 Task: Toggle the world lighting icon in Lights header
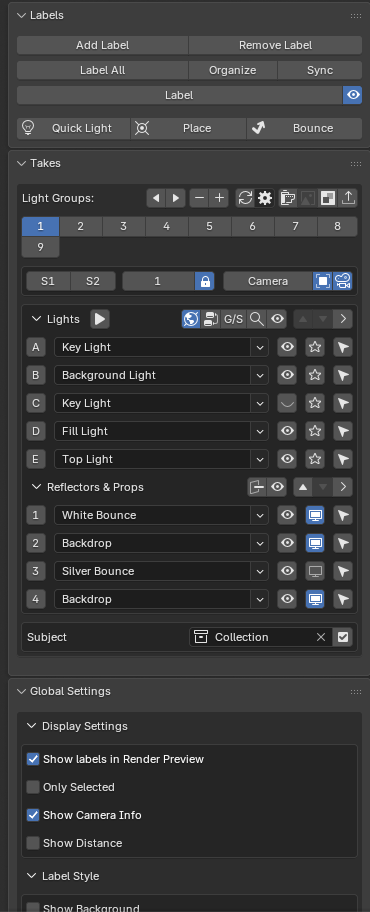click(x=191, y=319)
